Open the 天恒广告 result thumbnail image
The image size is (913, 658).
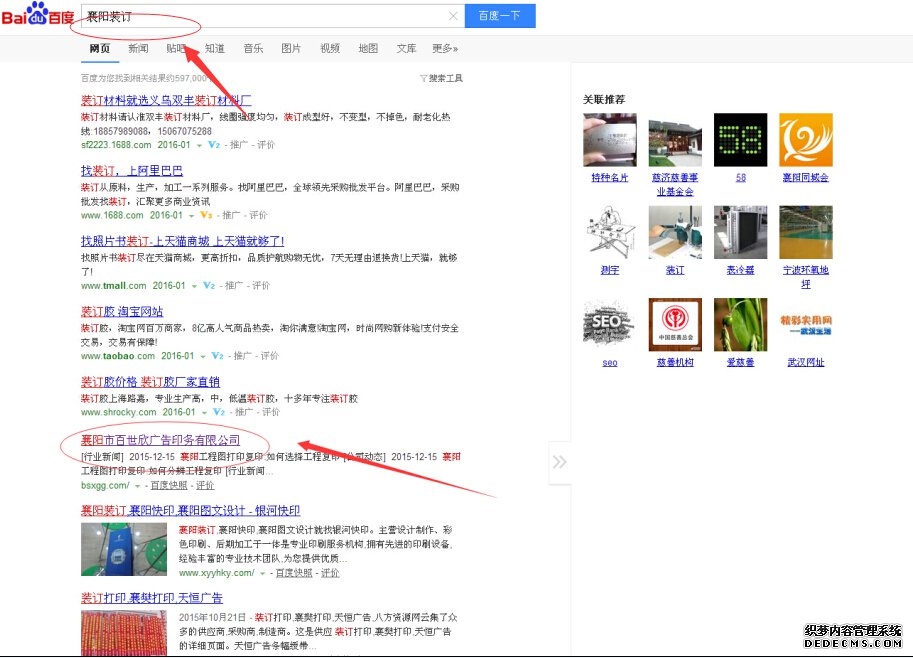tap(123, 633)
